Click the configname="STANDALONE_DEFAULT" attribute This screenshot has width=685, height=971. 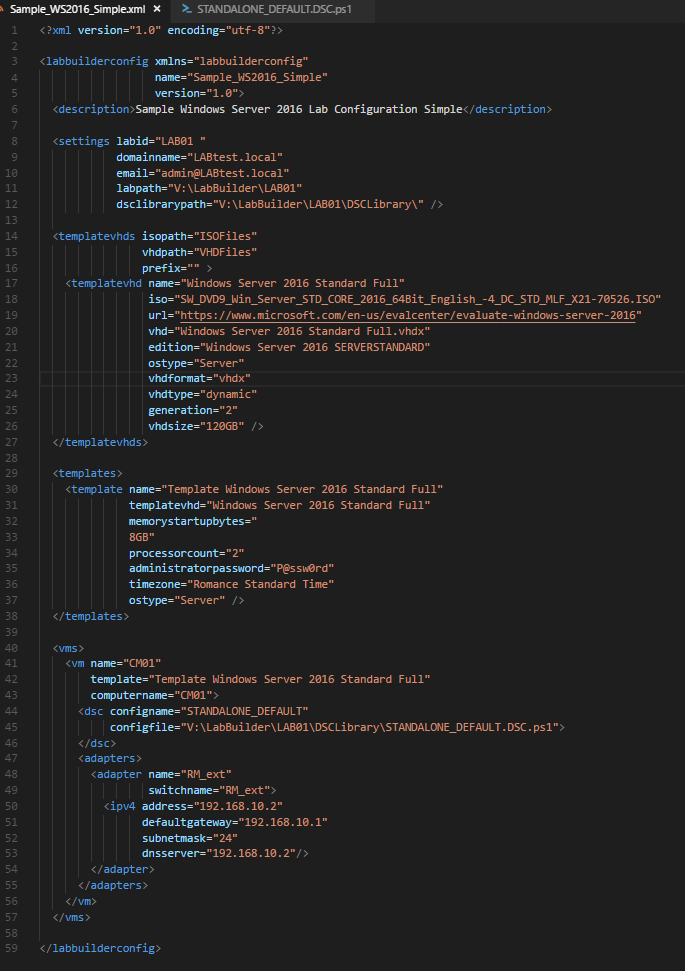click(209, 712)
